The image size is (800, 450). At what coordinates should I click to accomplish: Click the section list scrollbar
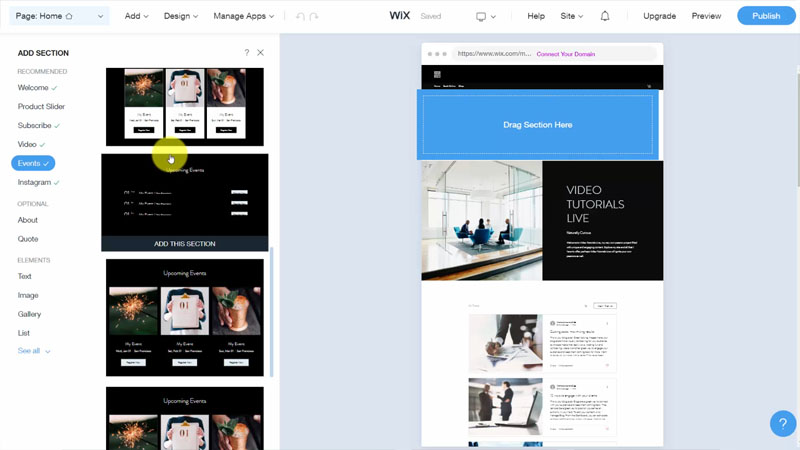271,310
